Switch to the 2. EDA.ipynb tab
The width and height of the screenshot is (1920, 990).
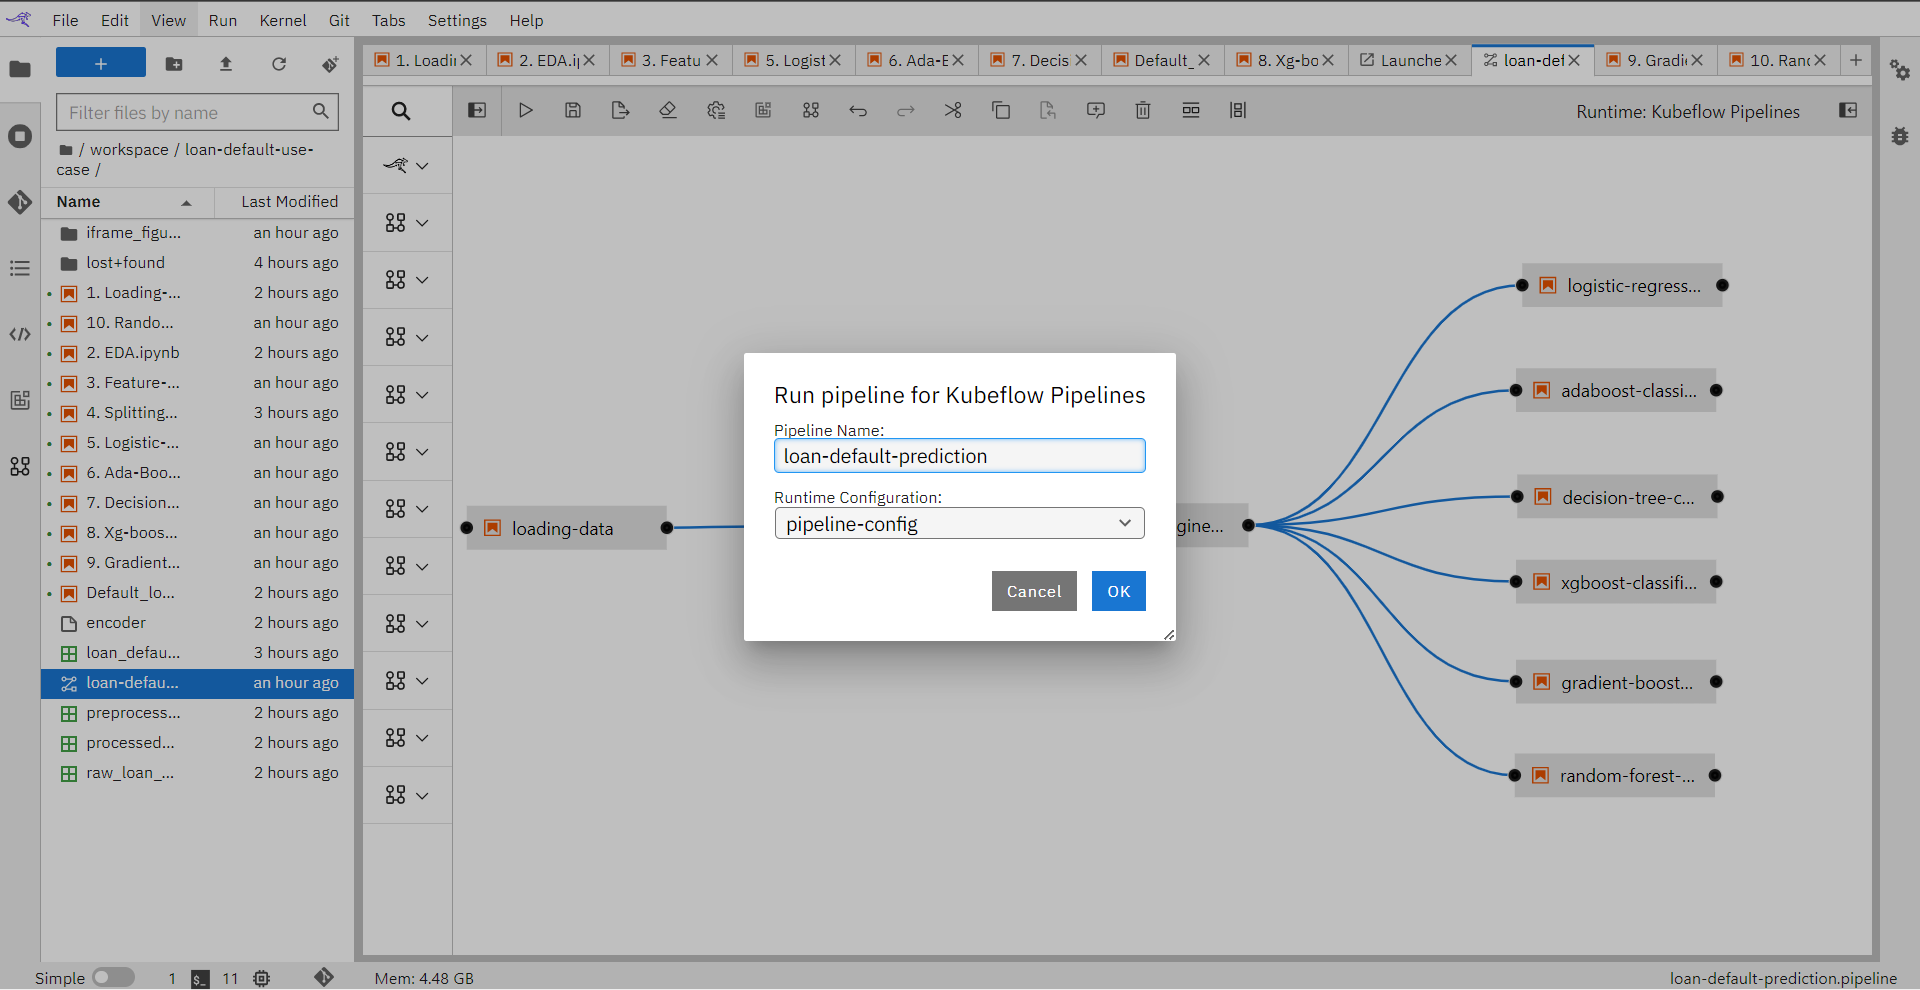[548, 60]
